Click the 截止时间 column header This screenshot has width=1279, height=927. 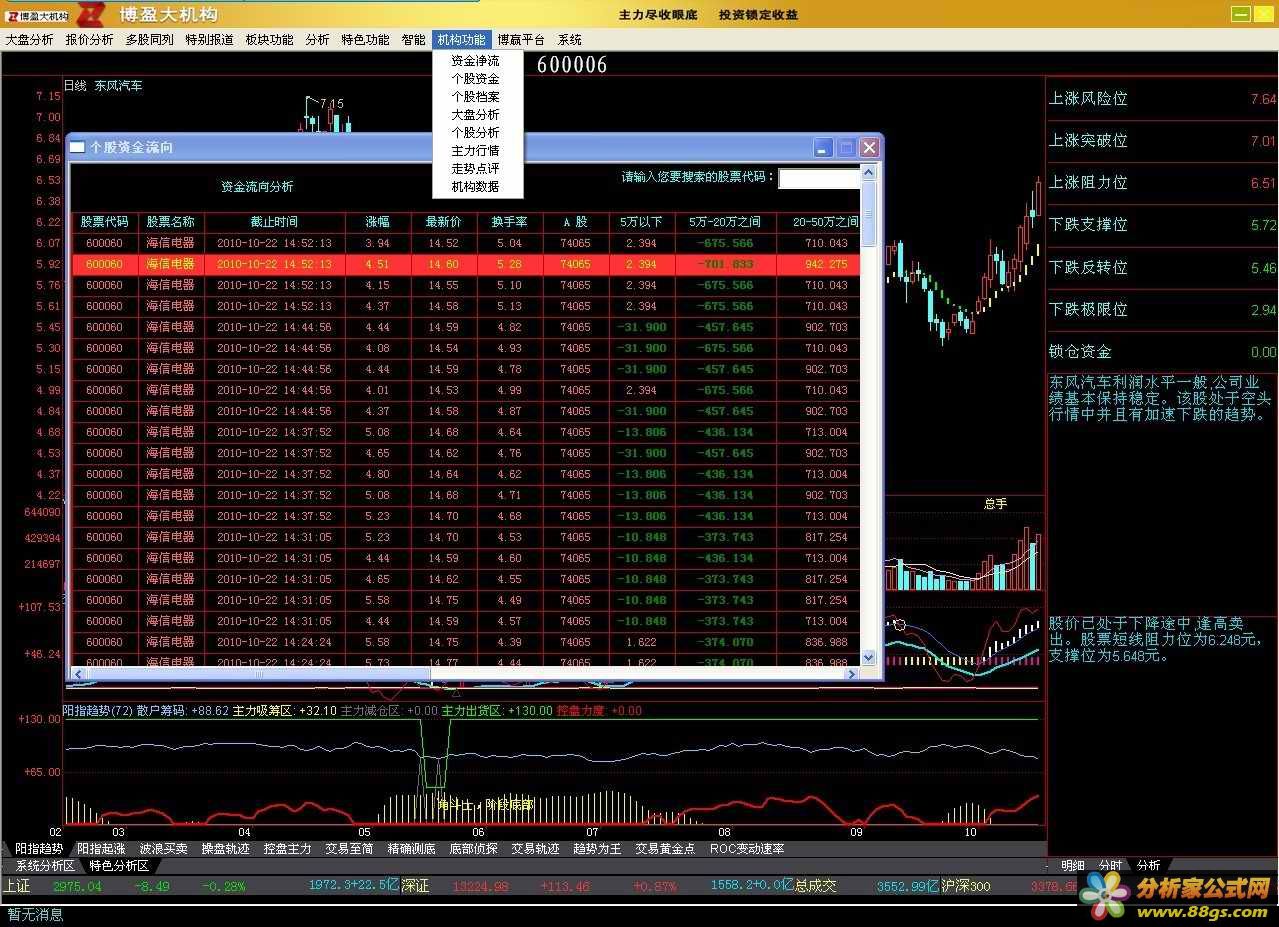click(274, 222)
